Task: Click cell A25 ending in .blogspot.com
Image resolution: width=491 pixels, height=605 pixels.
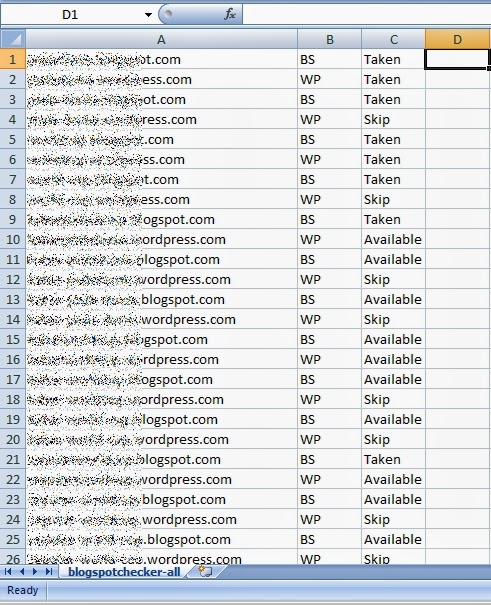Action: point(162,539)
